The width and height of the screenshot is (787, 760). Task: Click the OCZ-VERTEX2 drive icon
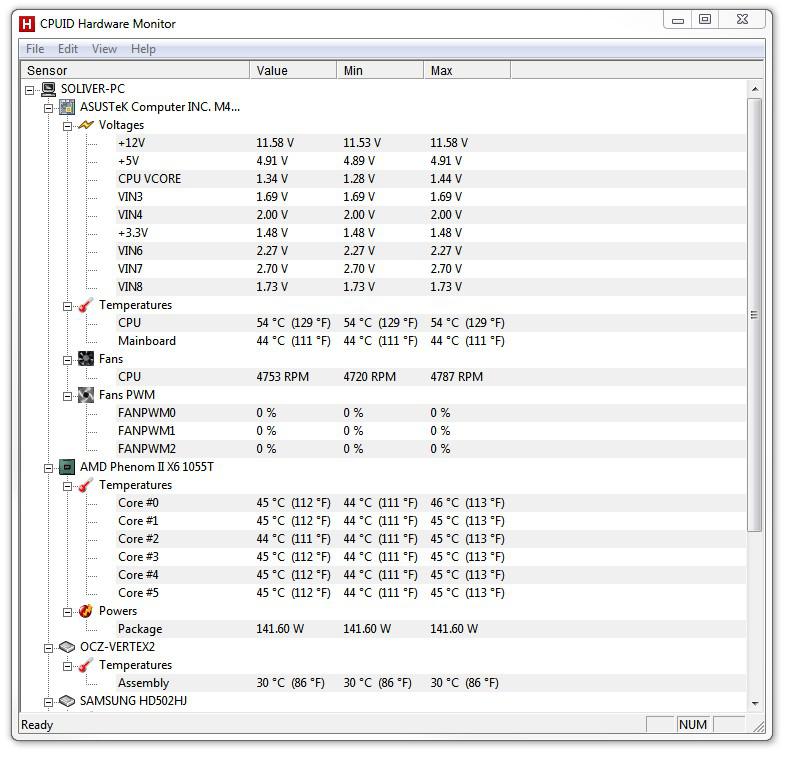pyautogui.click(x=67, y=647)
